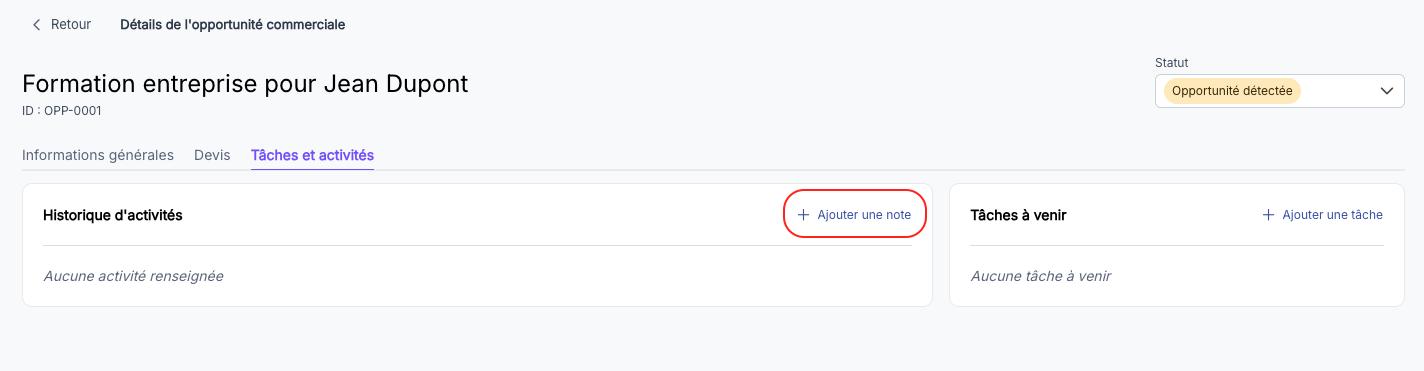Open the Statut dropdown
This screenshot has width=1424, height=371.
click(x=1279, y=90)
